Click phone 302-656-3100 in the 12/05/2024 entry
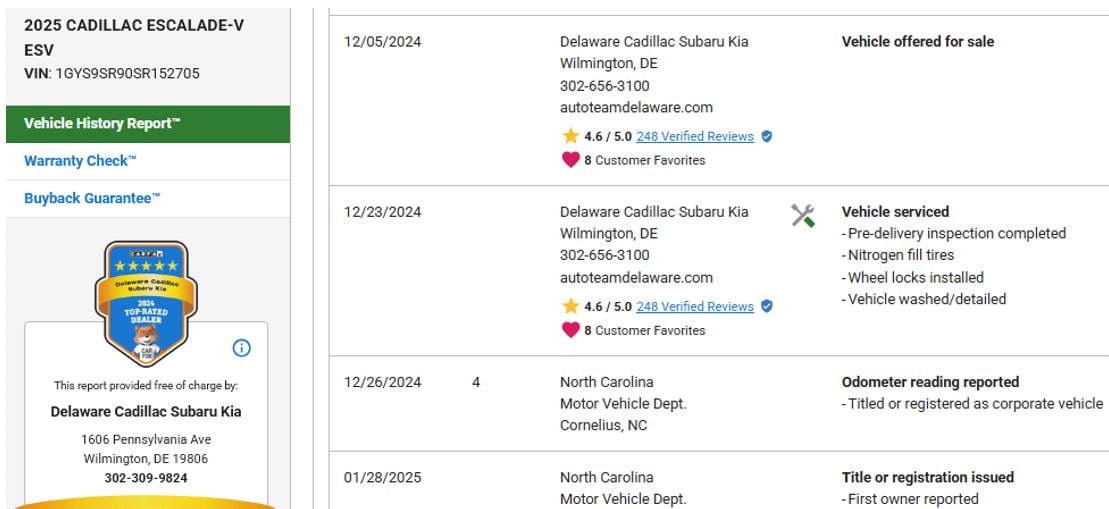 pos(604,86)
